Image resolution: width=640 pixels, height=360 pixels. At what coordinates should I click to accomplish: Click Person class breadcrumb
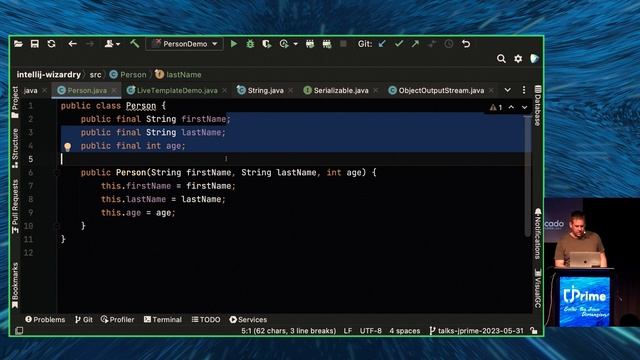coord(128,75)
